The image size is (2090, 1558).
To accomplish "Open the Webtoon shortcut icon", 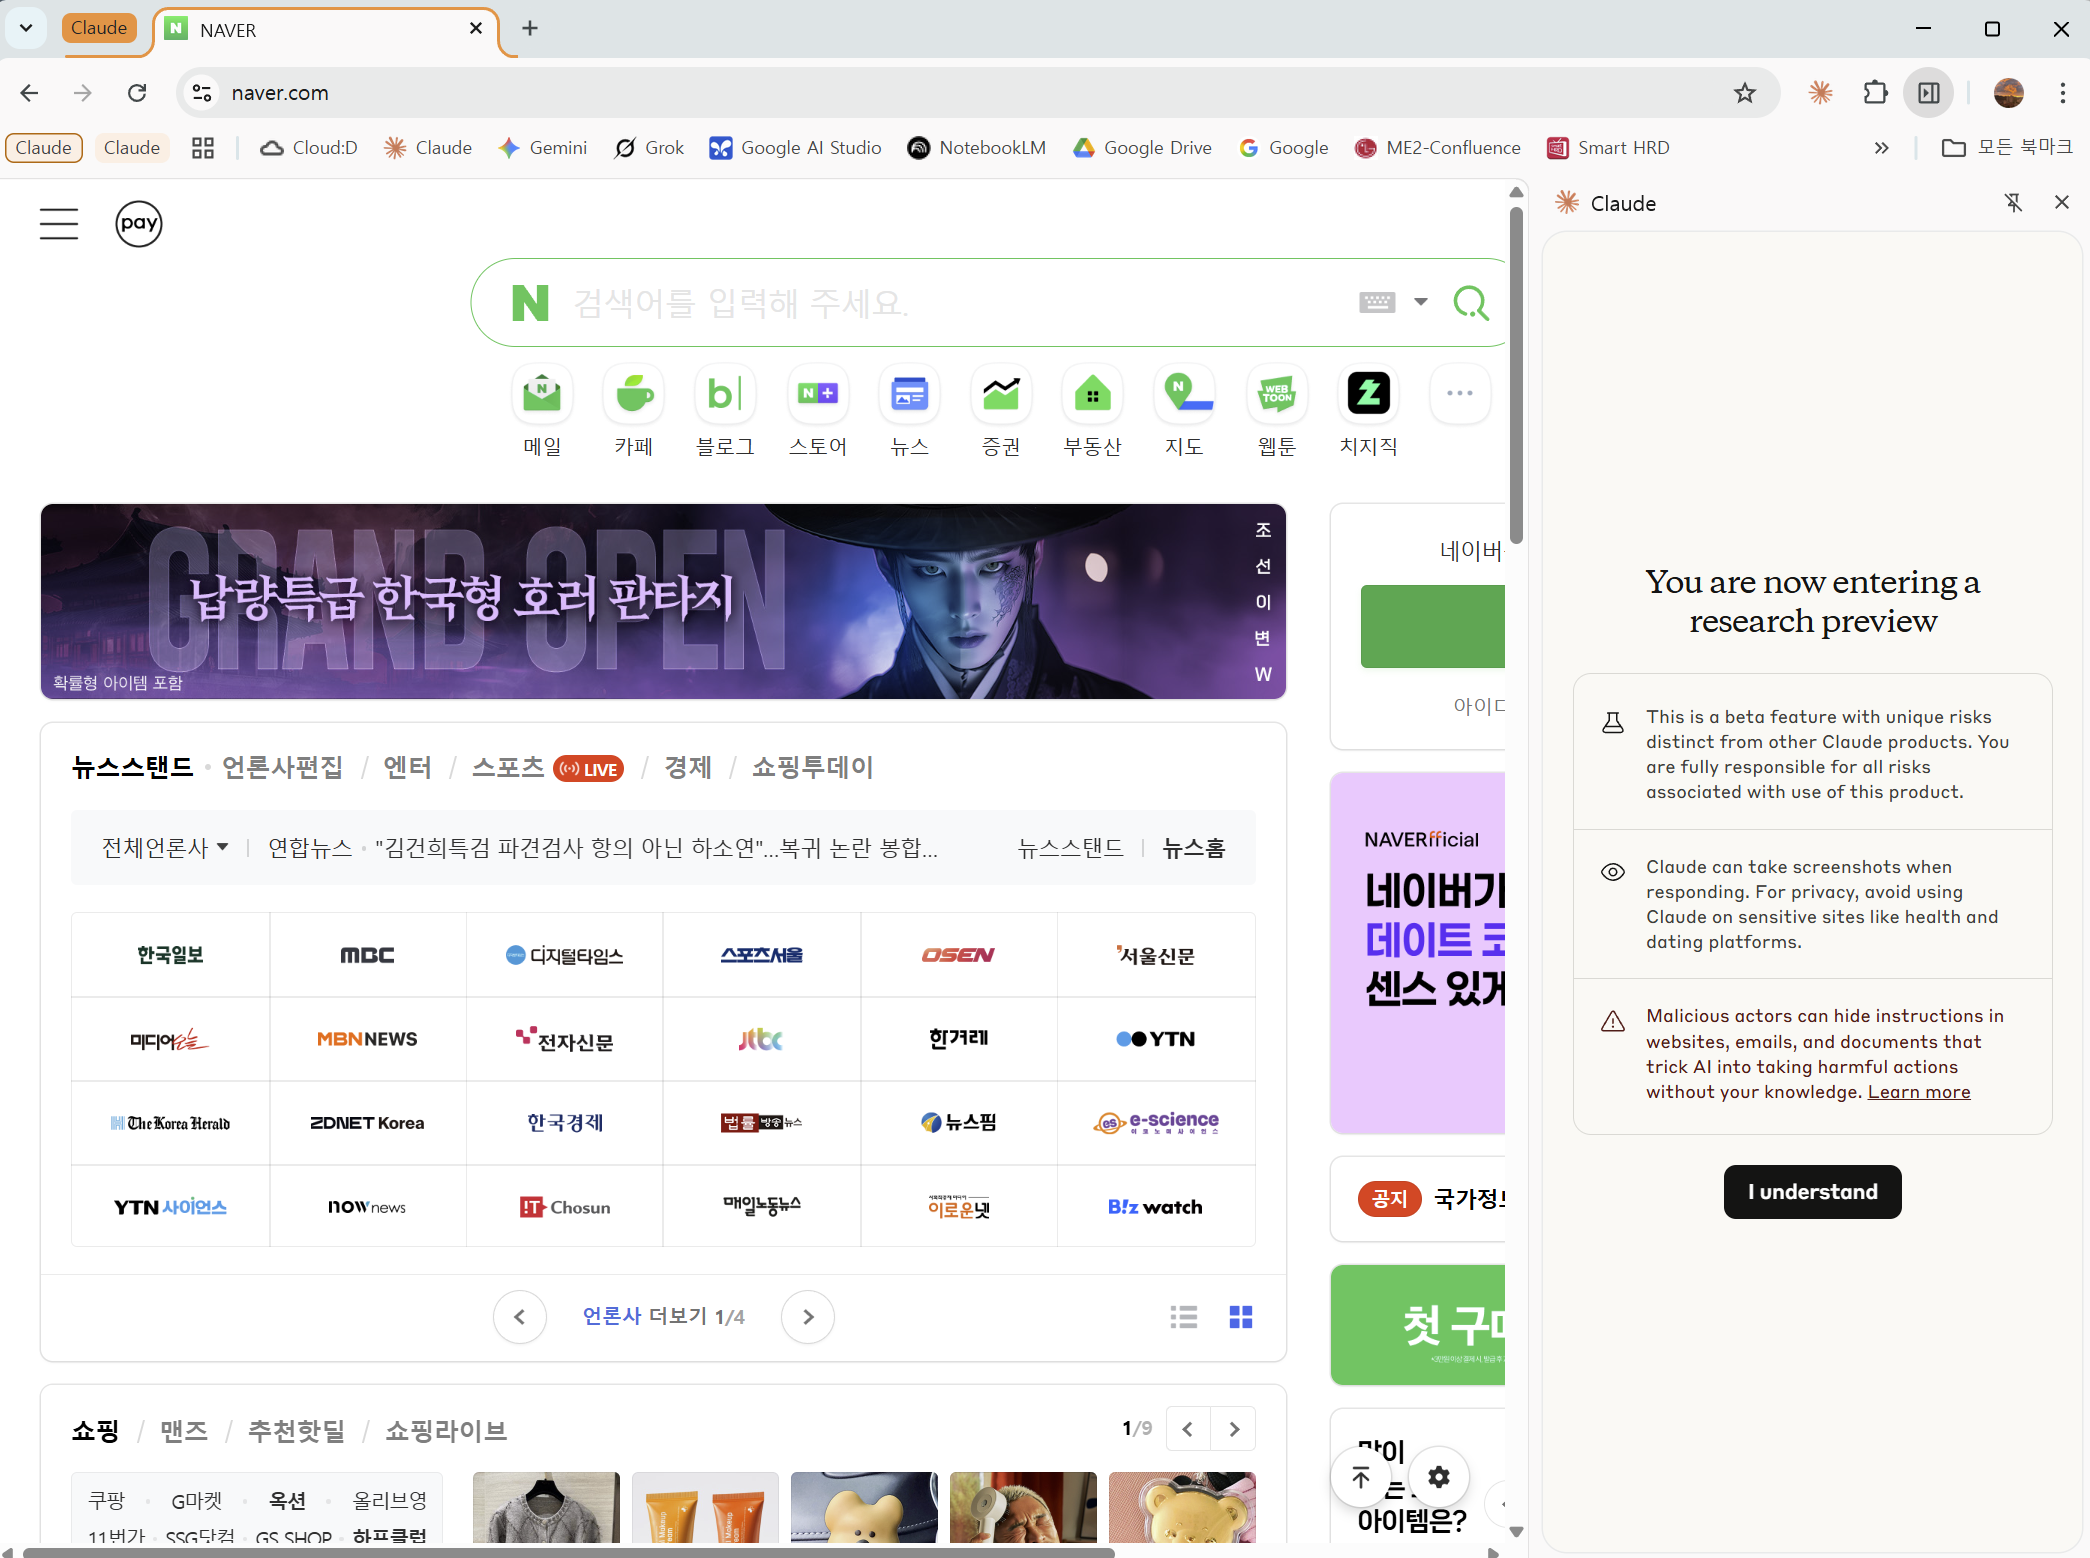I will pos(1276,394).
